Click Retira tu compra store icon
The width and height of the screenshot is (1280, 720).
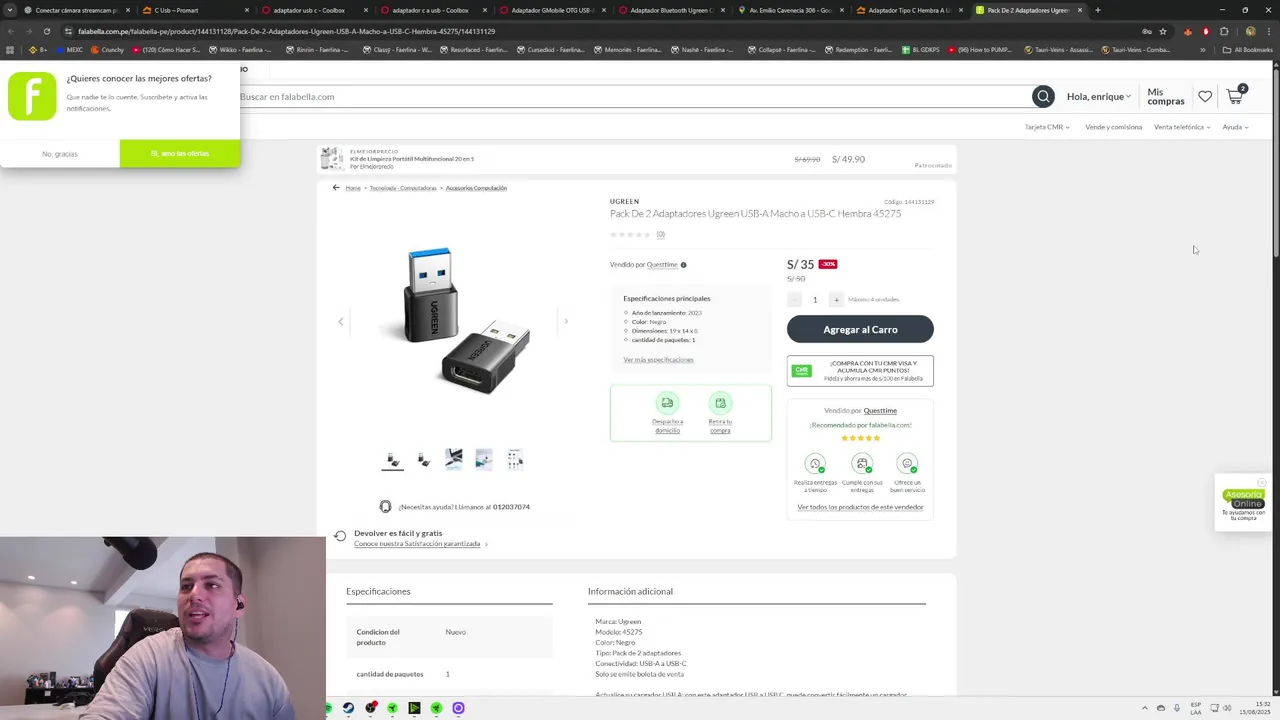tap(720, 403)
